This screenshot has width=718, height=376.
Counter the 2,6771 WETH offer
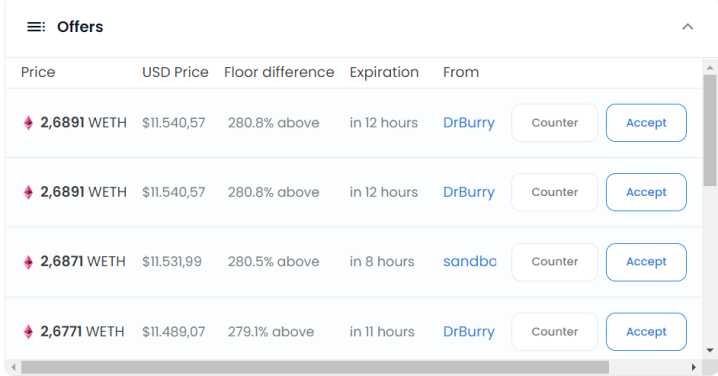pyautogui.click(x=555, y=332)
